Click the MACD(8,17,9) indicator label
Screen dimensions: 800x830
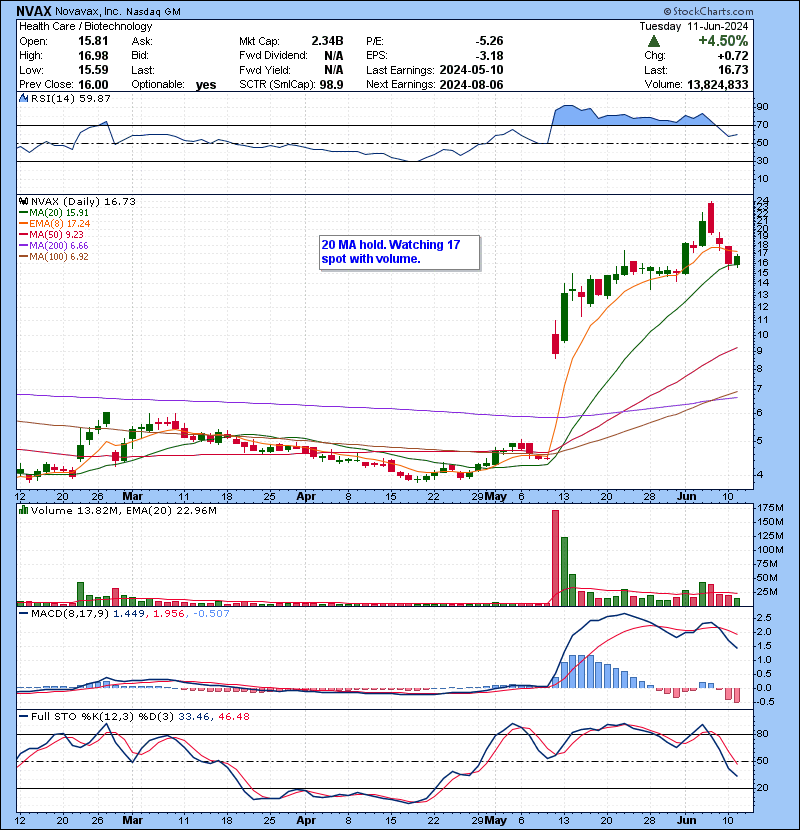pos(70,614)
